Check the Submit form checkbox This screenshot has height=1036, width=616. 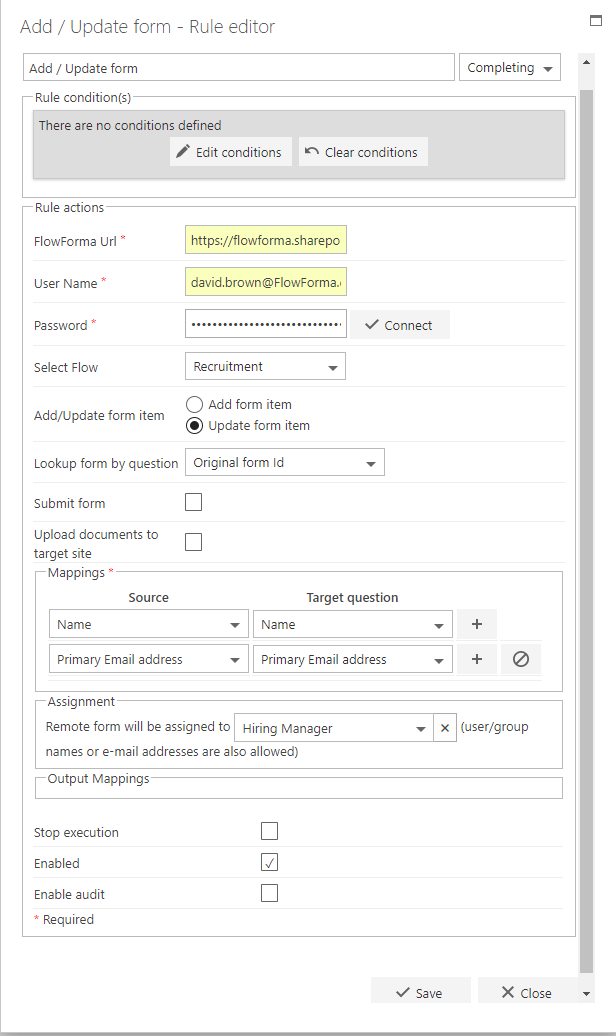point(194,502)
